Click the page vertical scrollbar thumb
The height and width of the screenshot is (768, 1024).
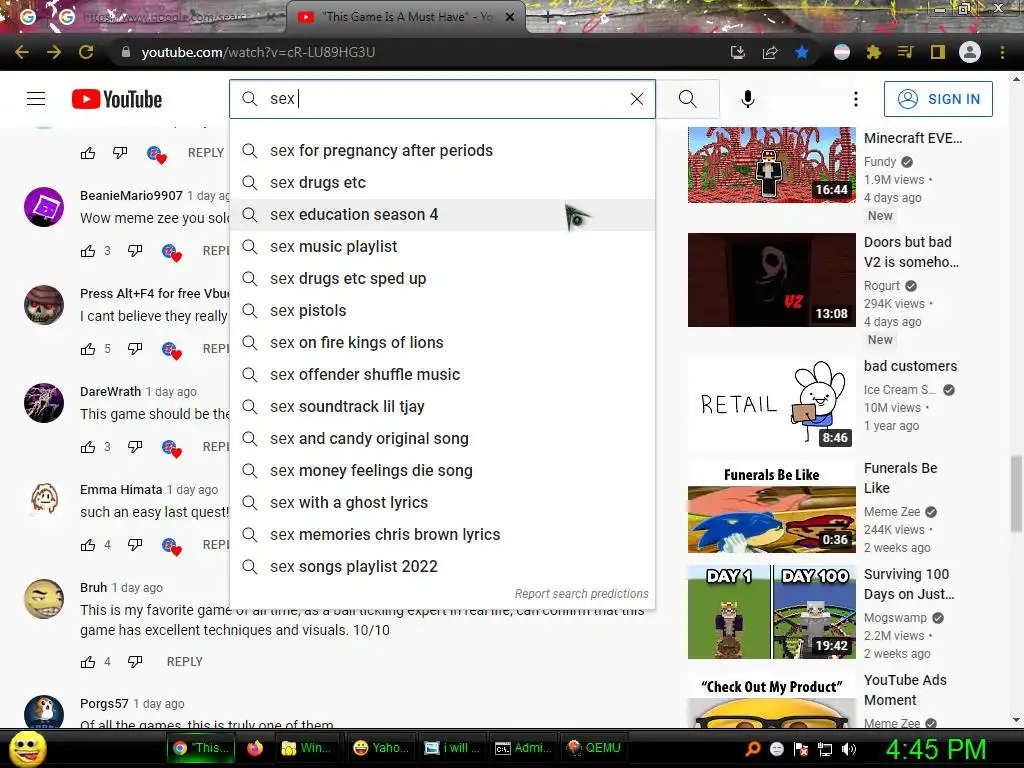click(1016, 494)
